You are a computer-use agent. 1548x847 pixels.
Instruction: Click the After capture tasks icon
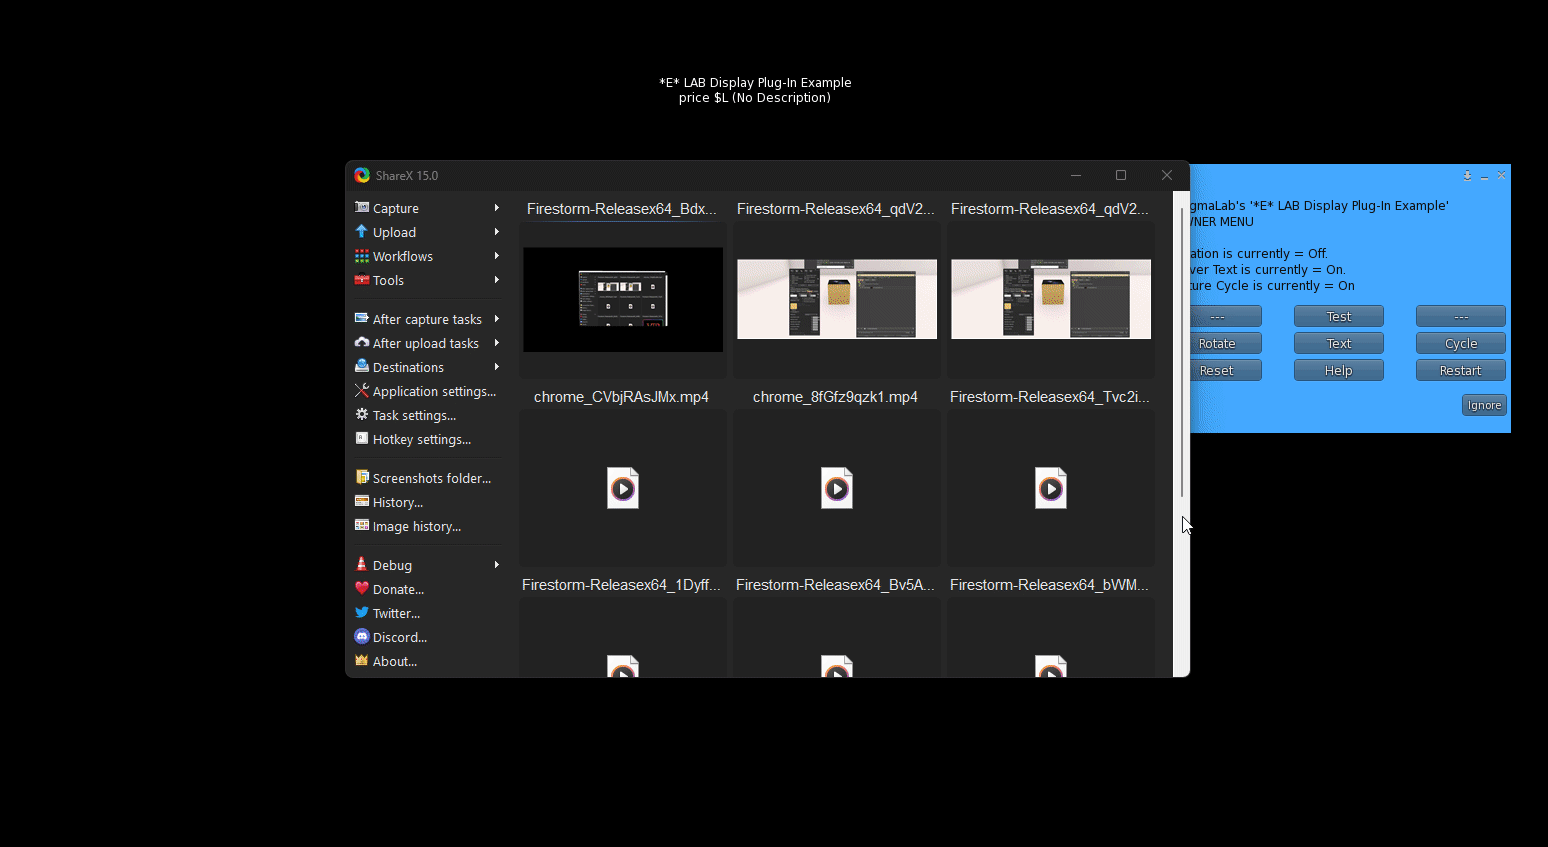point(362,318)
